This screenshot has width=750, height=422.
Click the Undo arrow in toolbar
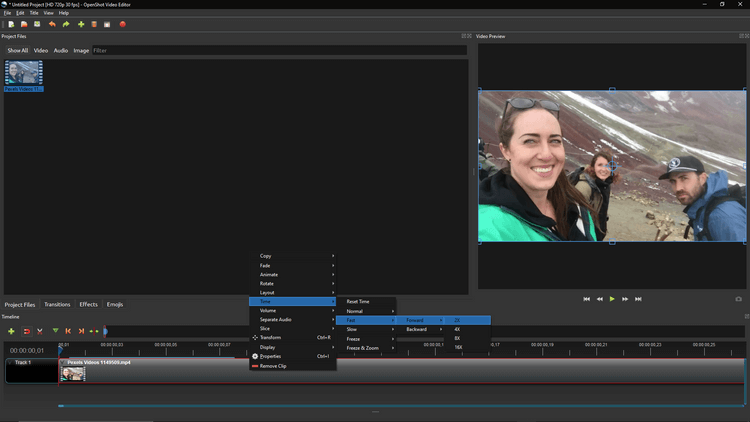52,24
